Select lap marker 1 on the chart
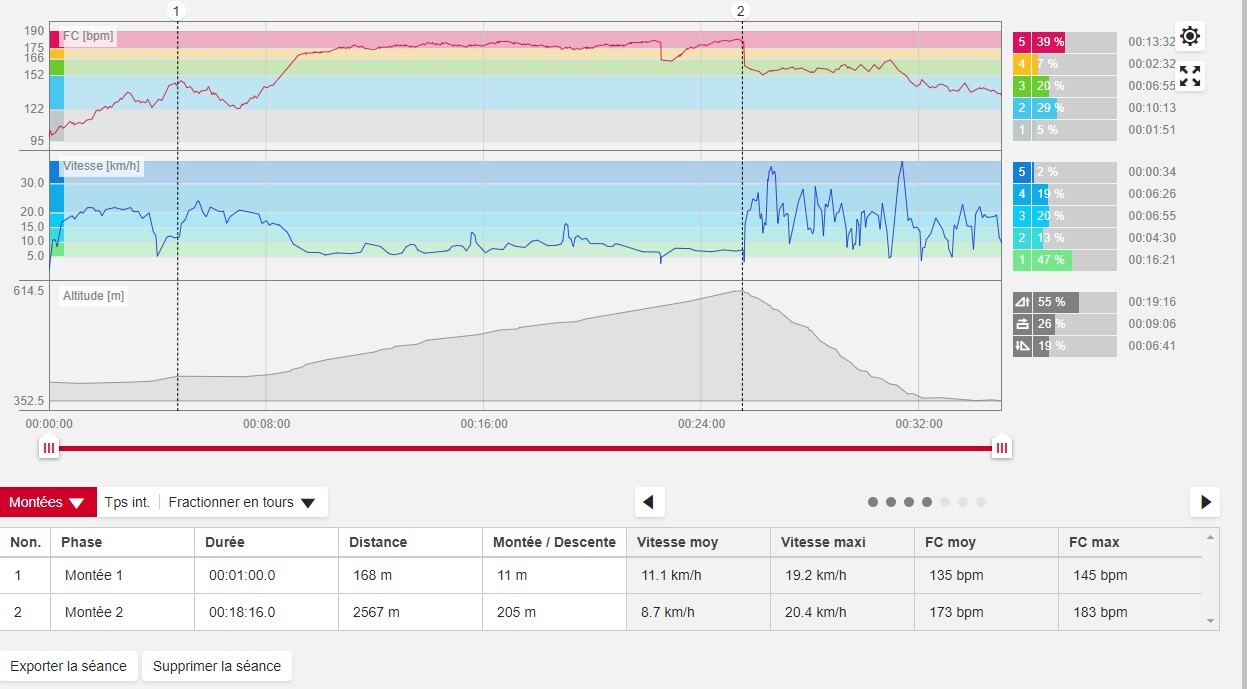This screenshot has width=1247, height=689. (x=177, y=11)
